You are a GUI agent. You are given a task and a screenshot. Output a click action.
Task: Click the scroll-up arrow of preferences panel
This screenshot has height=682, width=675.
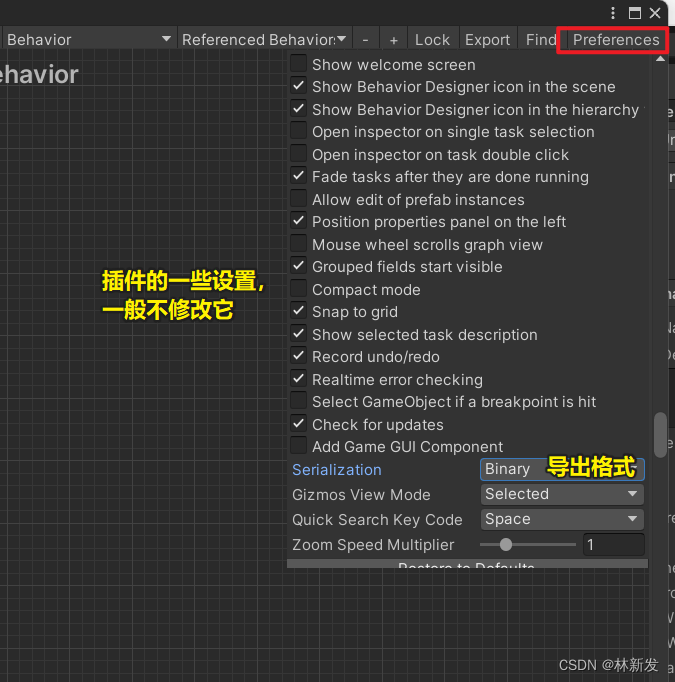(x=660, y=59)
